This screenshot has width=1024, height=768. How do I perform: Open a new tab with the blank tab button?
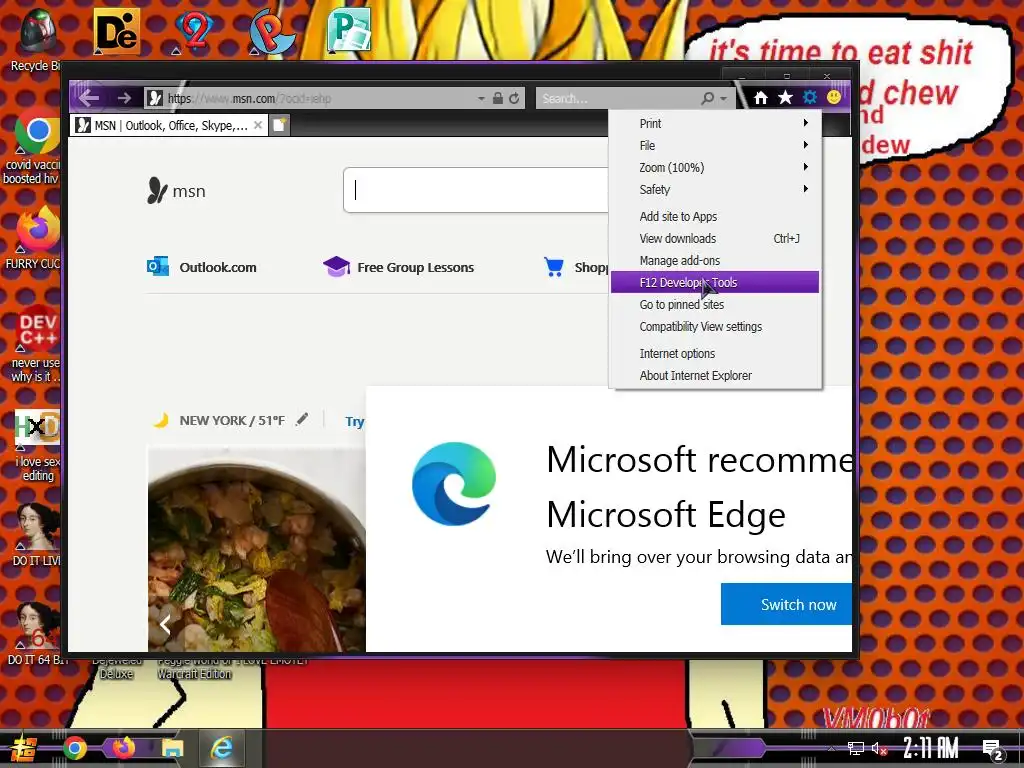(x=279, y=125)
